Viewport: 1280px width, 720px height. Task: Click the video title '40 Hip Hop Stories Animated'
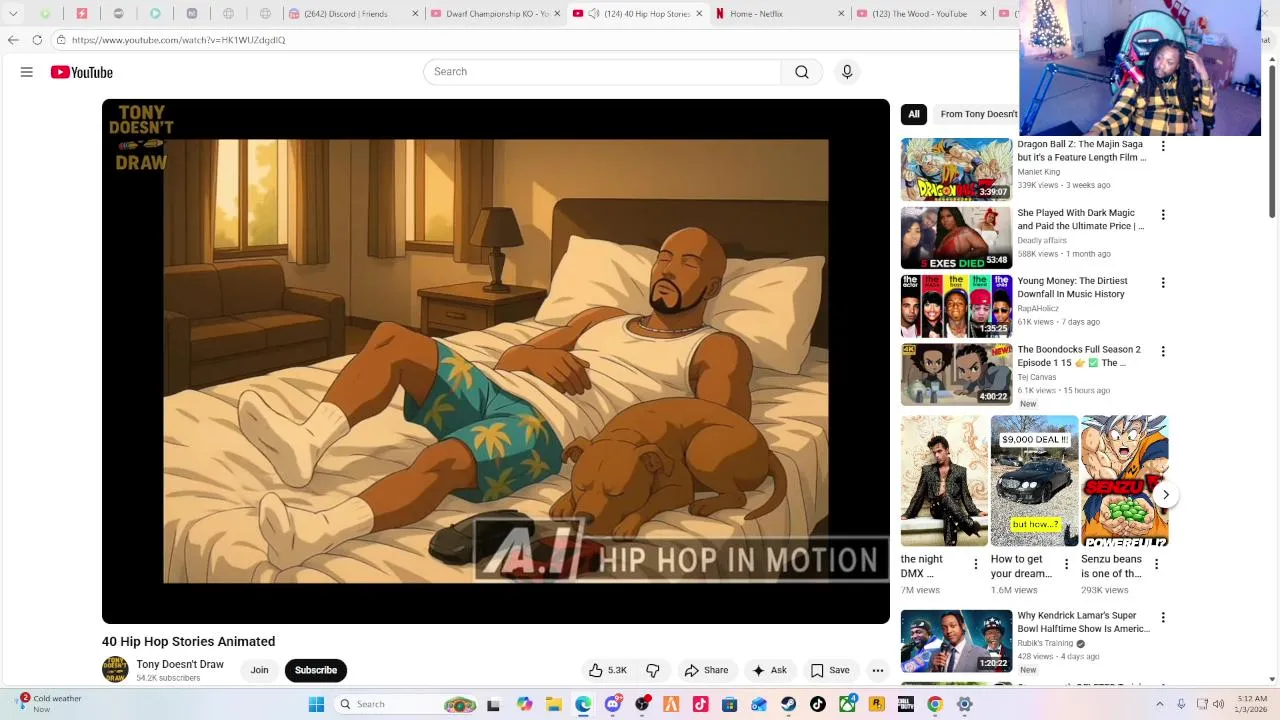click(x=188, y=642)
